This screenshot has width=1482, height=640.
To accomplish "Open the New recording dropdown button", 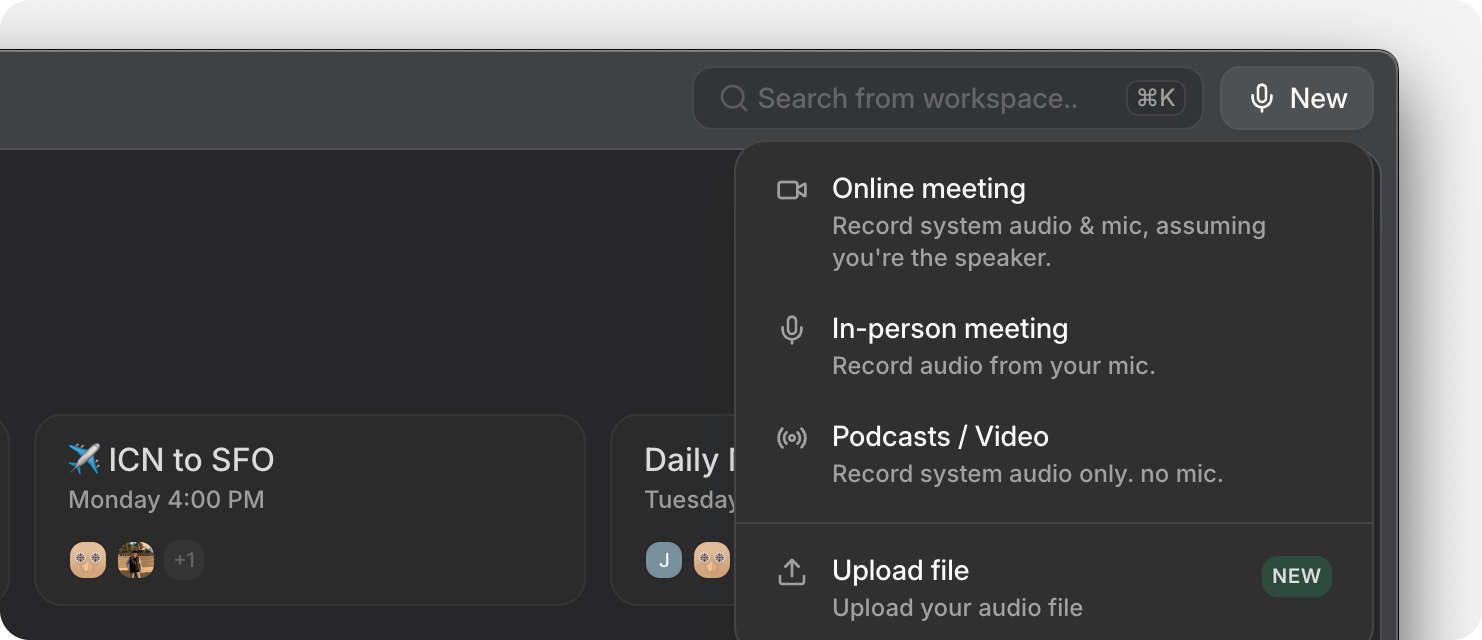I will 1296,98.
